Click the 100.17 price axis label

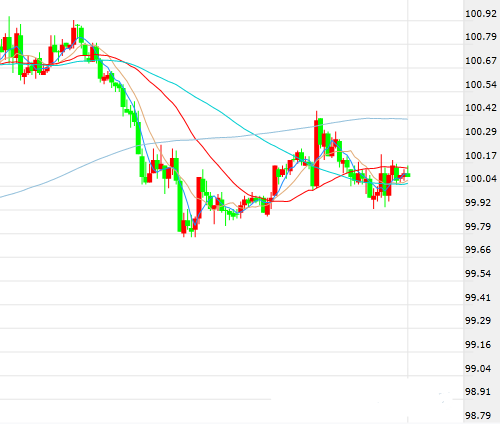click(x=481, y=155)
